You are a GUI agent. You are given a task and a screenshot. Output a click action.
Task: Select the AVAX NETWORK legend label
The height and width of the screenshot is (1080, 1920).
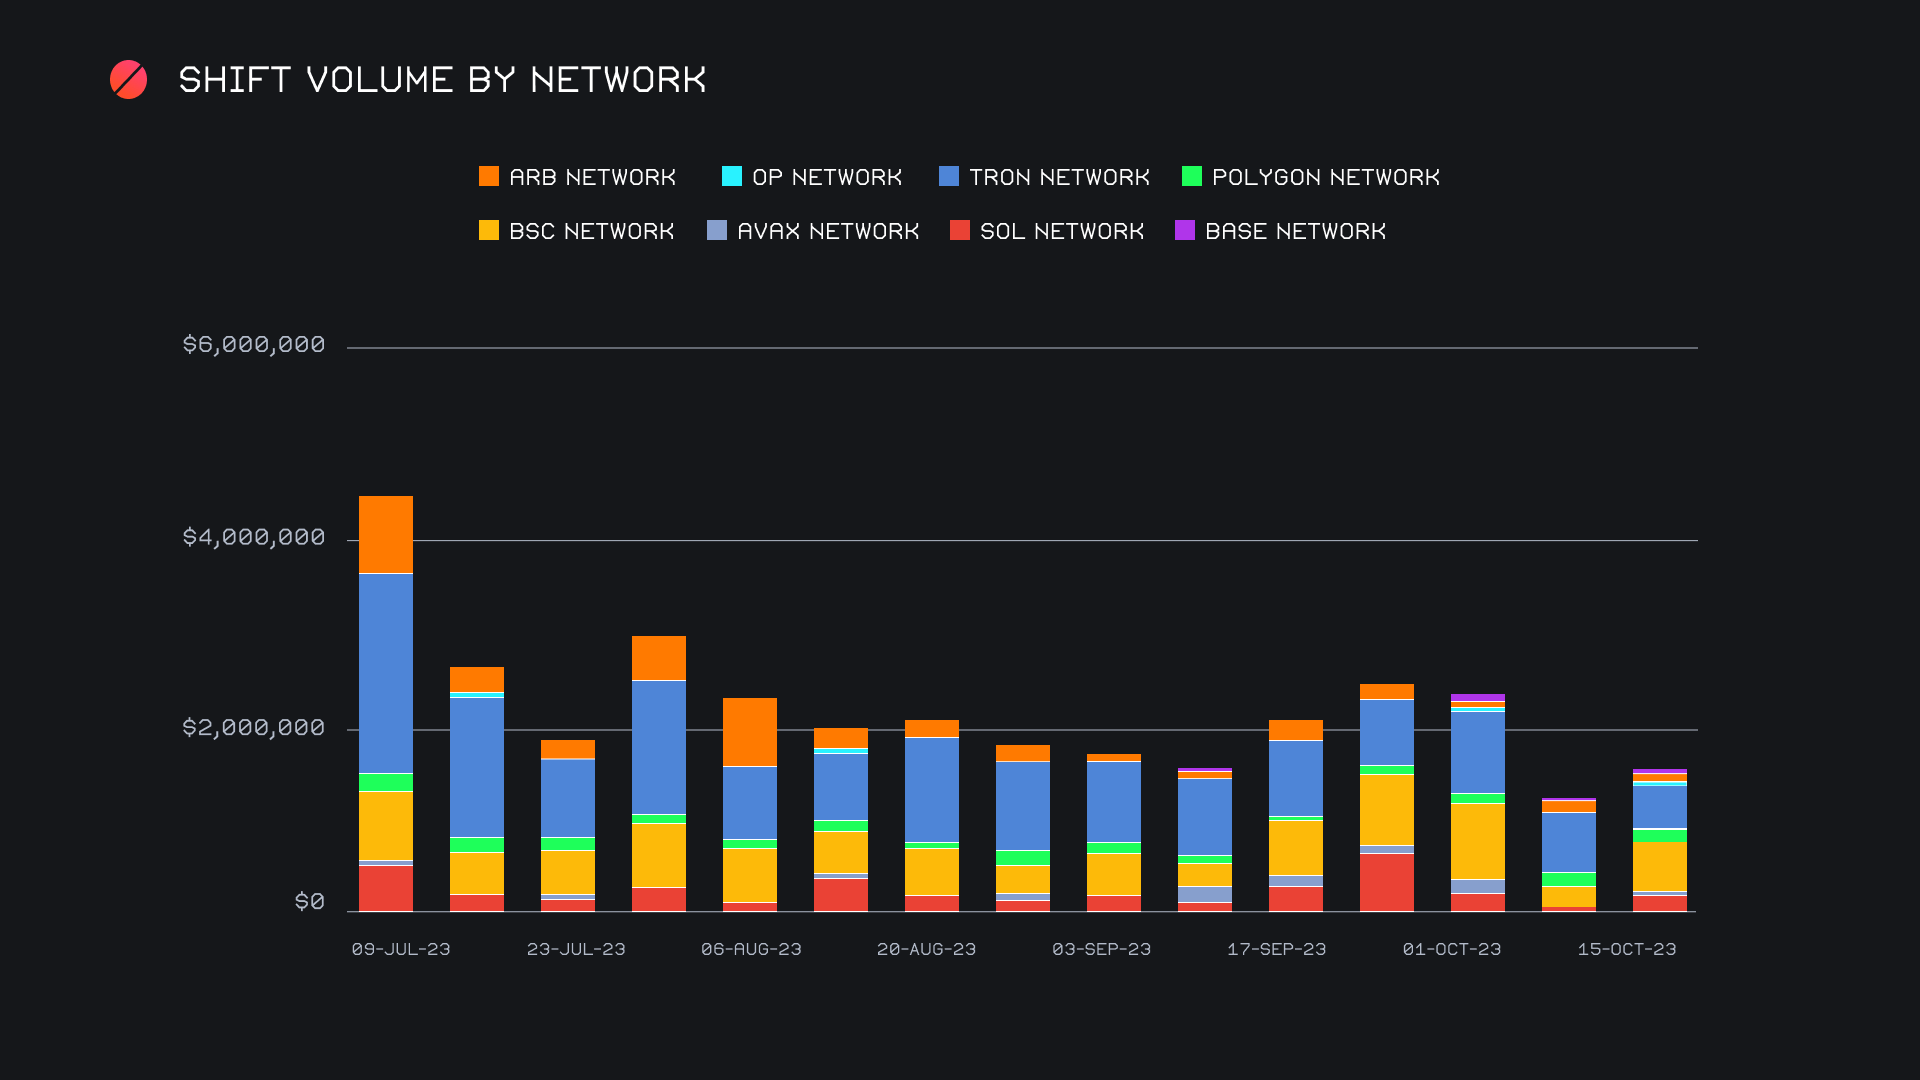827,231
